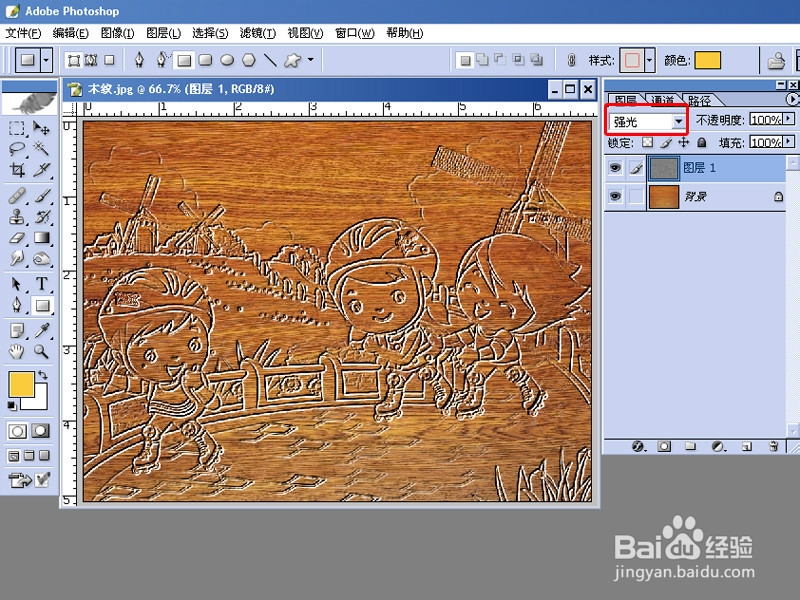Open the 不透明度 opacity slider arrow
The height and width of the screenshot is (600, 800).
789,119
